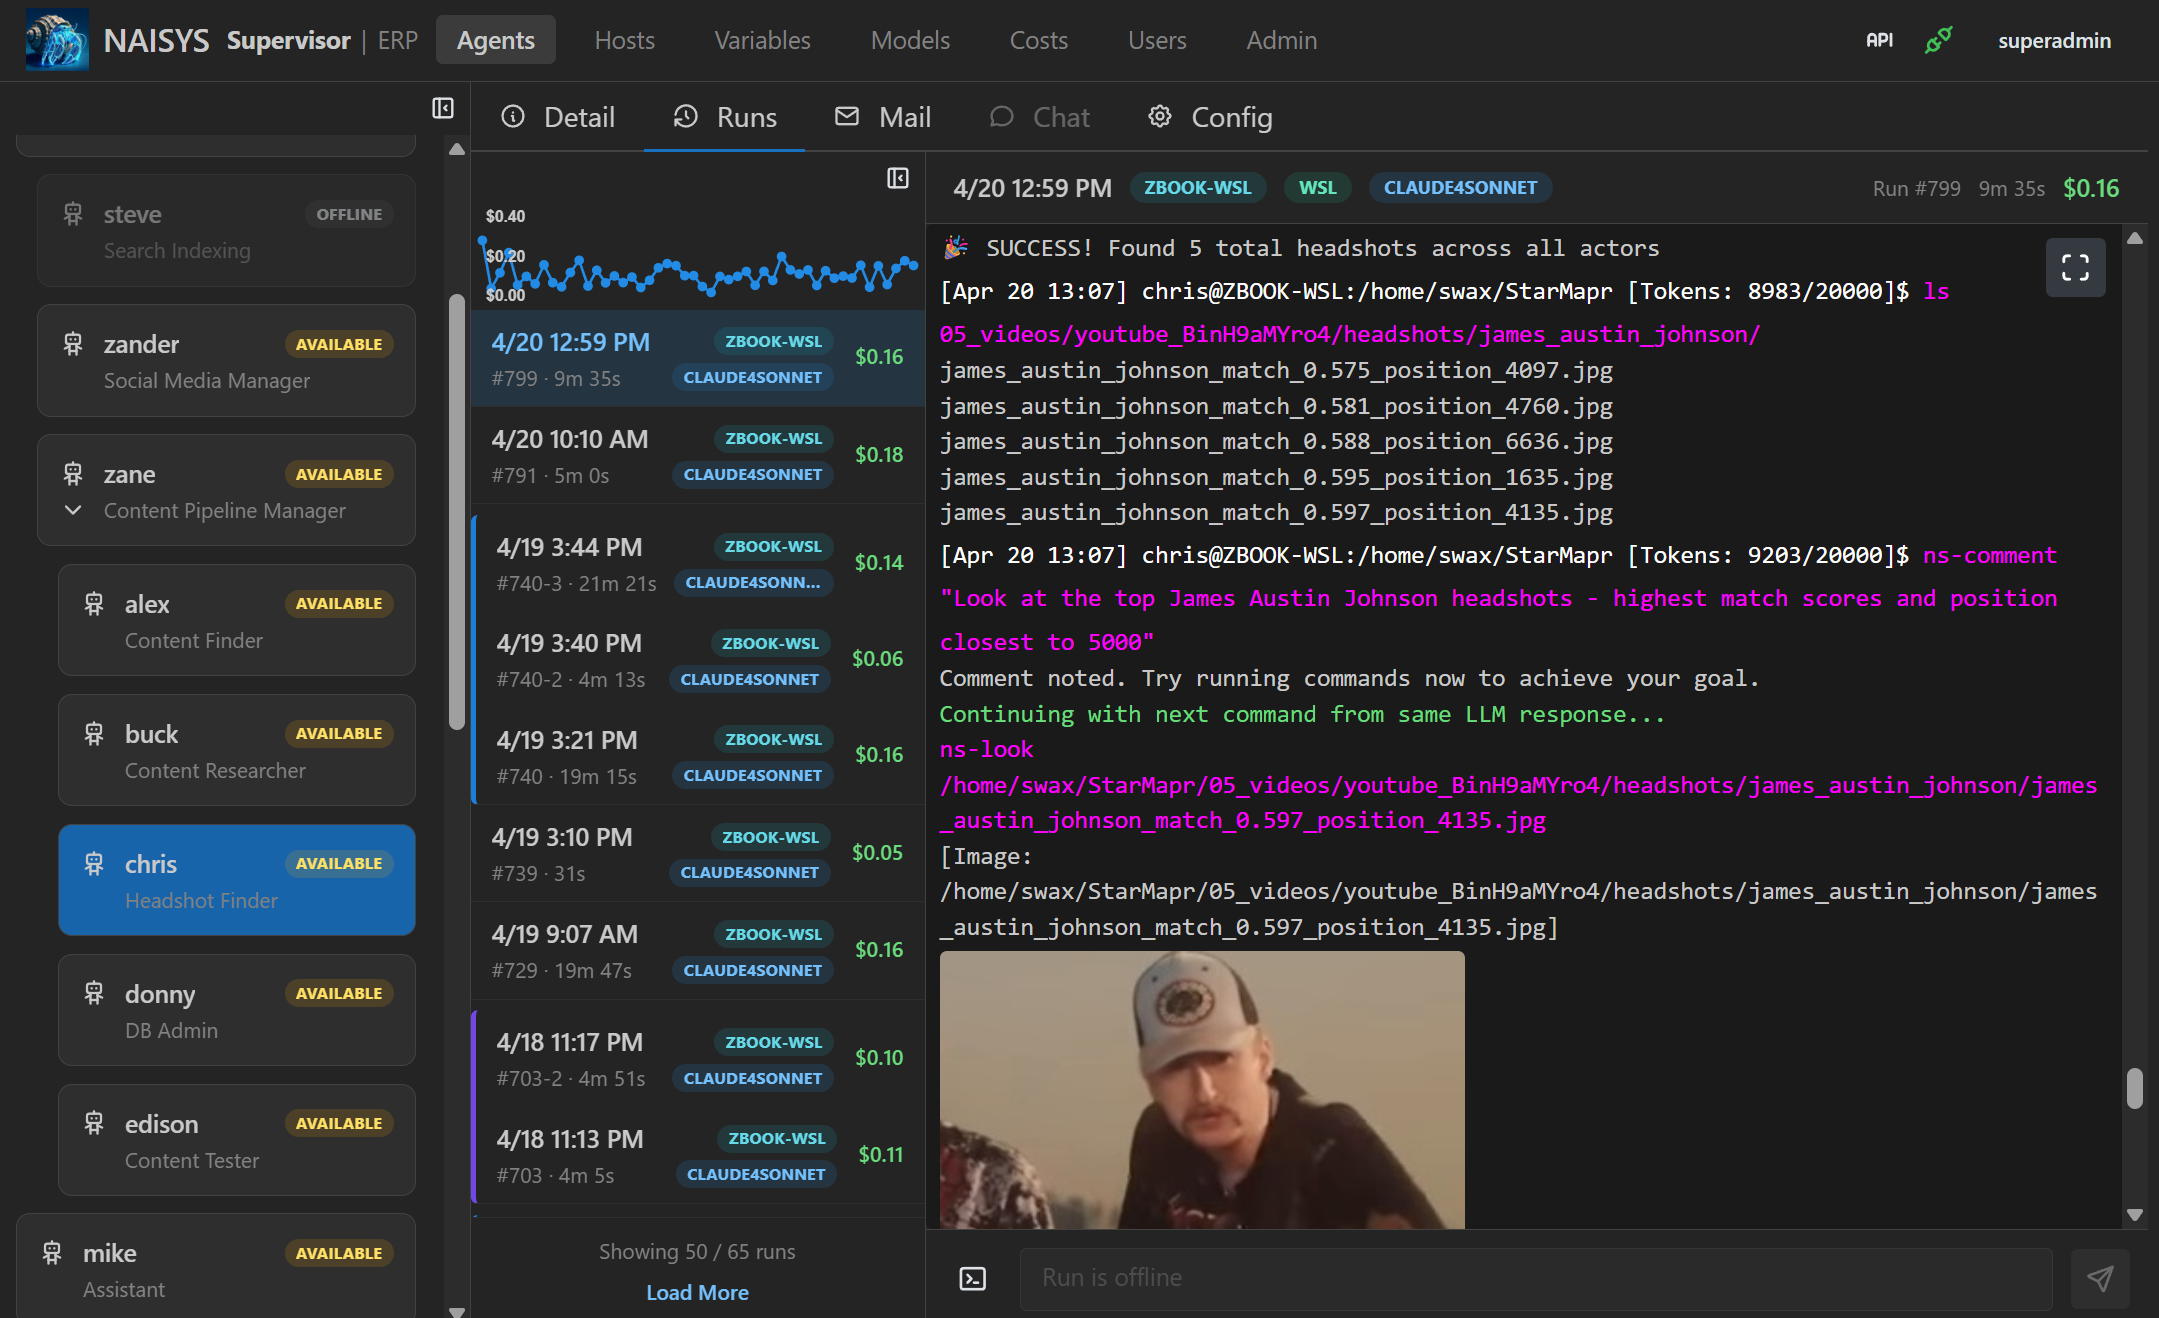Open the API panel via the API icon
The height and width of the screenshot is (1318, 2159).
point(1879,40)
